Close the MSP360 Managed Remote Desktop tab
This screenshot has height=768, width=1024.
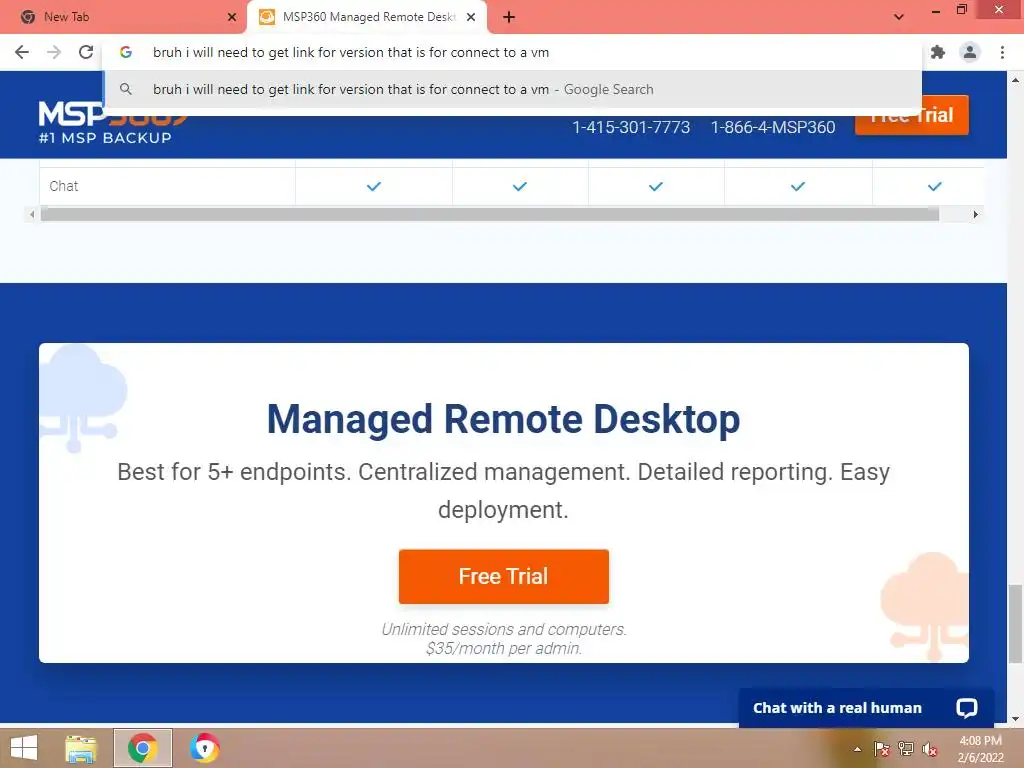click(471, 17)
